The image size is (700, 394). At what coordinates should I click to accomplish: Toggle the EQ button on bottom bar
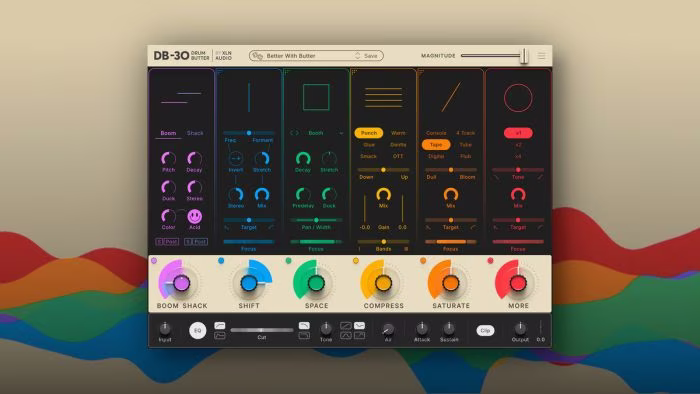(198, 331)
